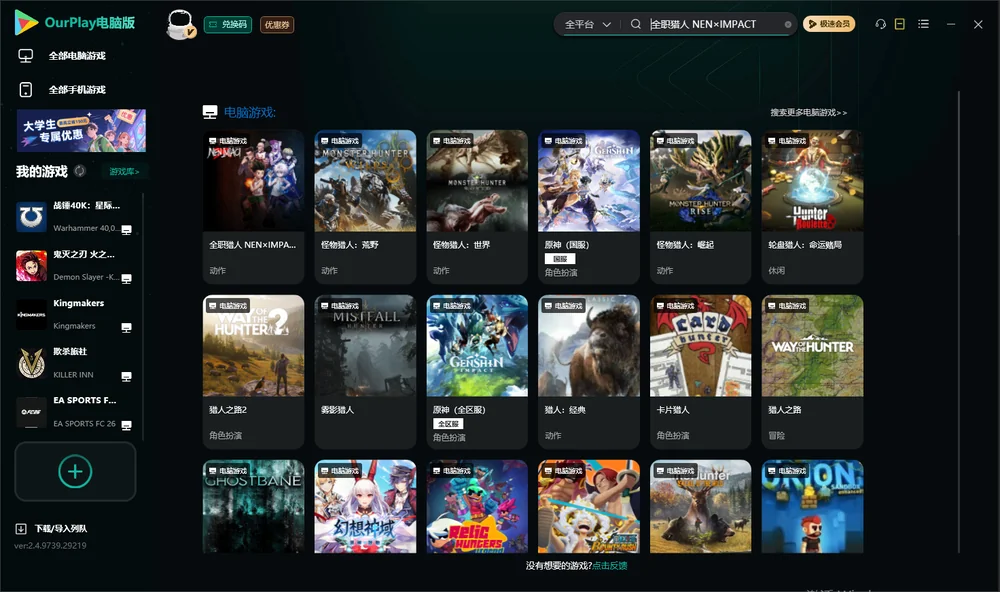This screenshot has height=592, width=1000.
Task: Refresh the 我的游戏 list
Action: point(80,171)
